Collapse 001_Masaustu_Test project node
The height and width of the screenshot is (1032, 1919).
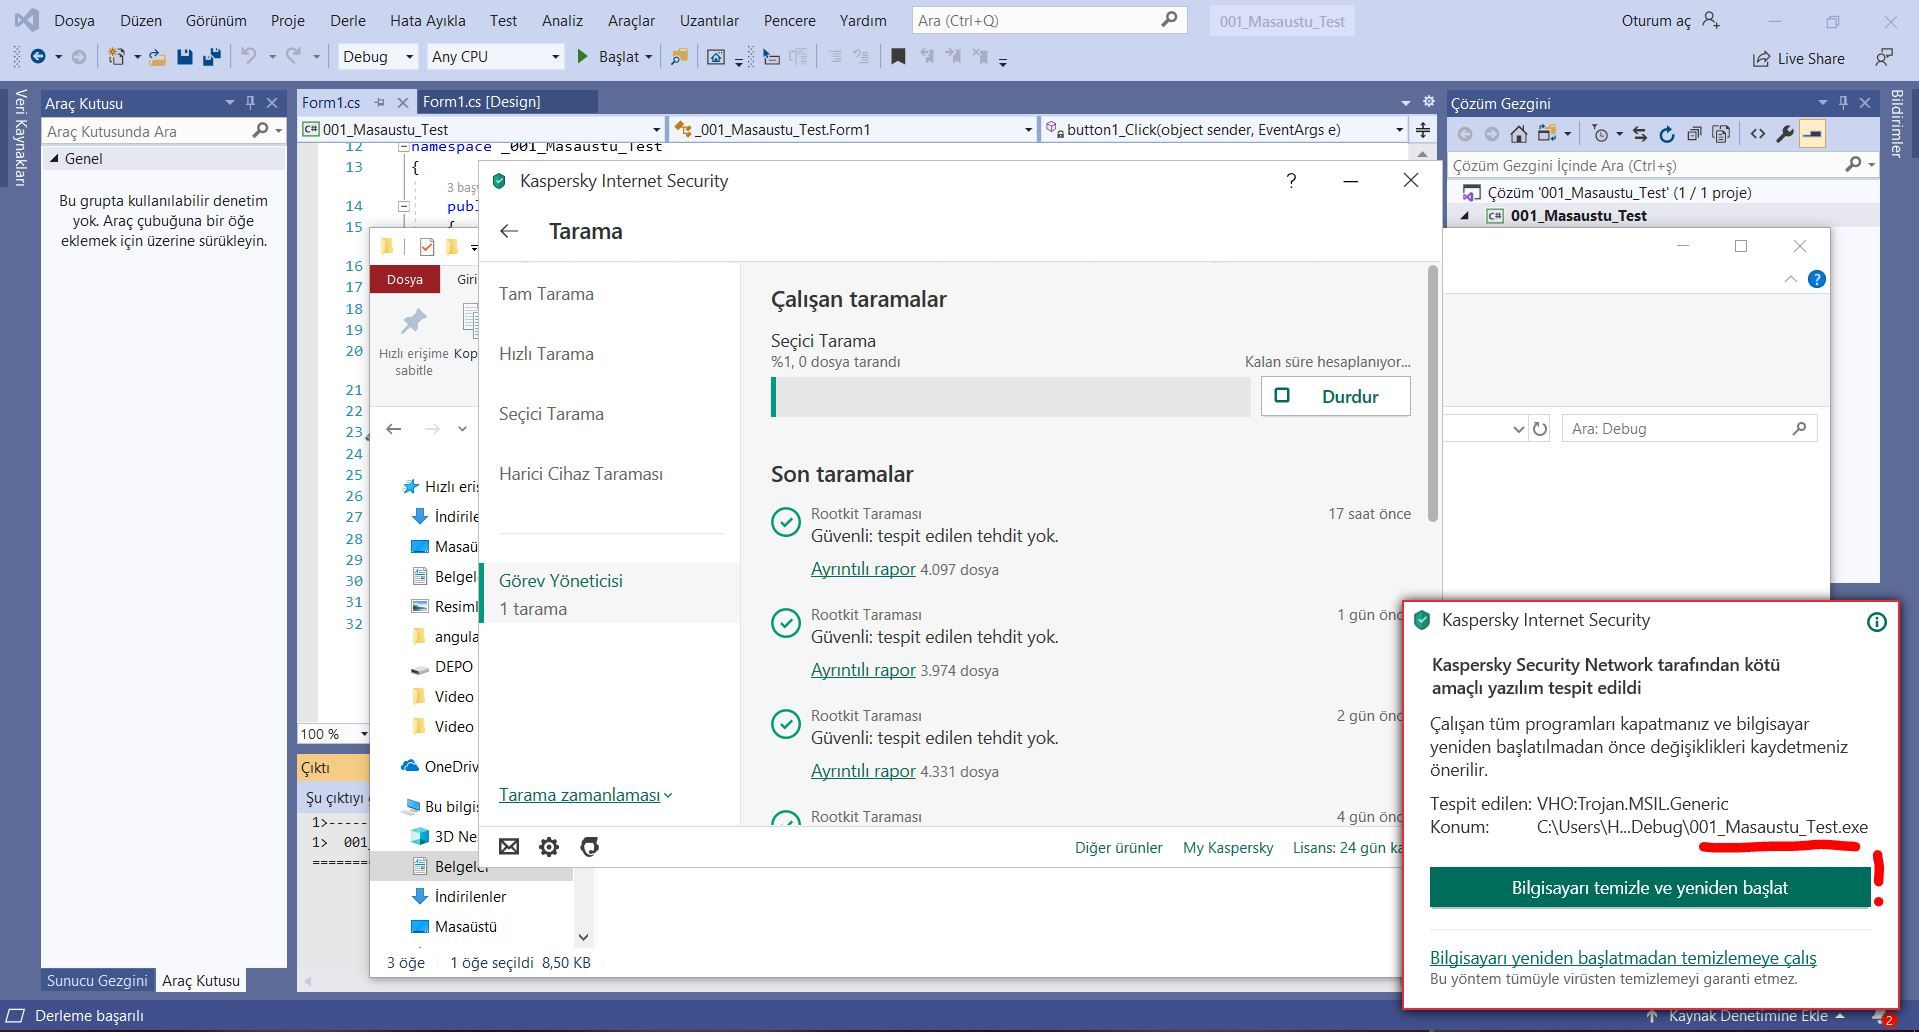click(x=1466, y=216)
